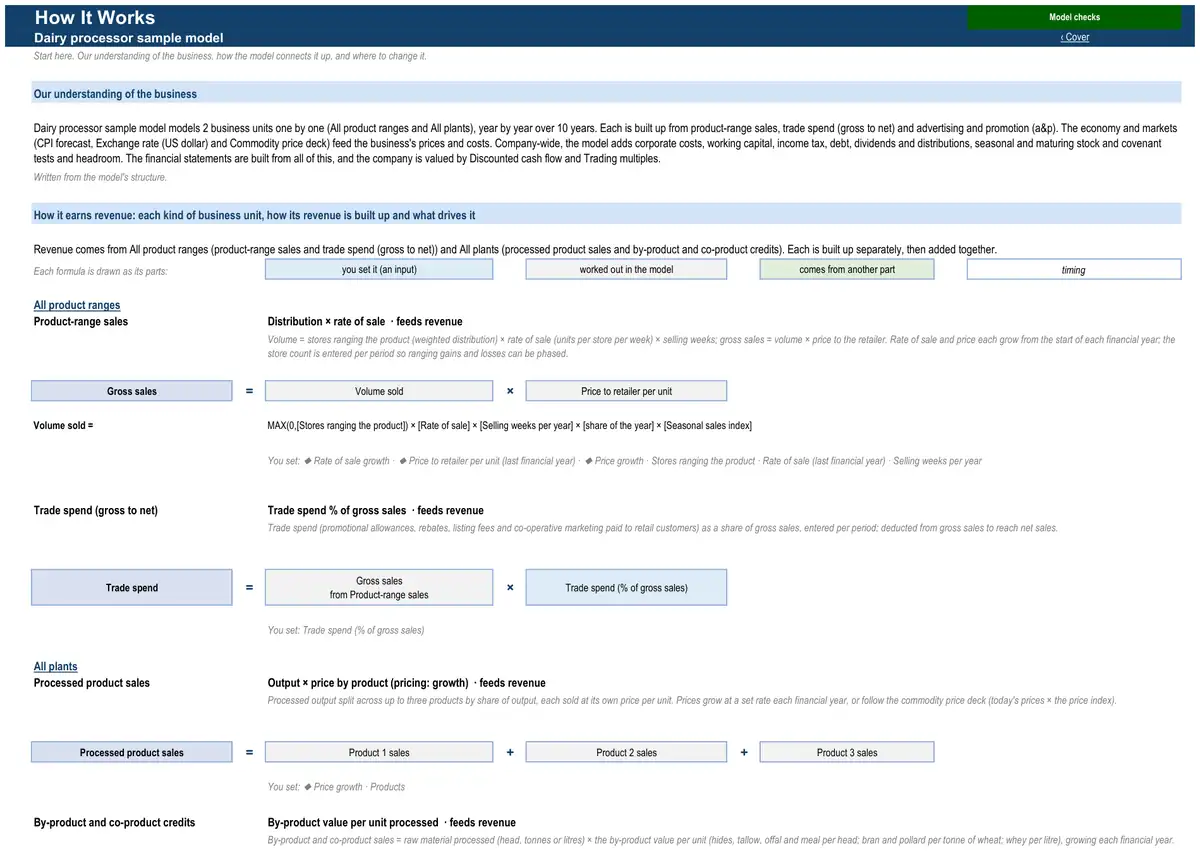The height and width of the screenshot is (851, 1200).
Task: Click 'Distribution × rate of sale · feeds revenue' heading
Action: coord(365,322)
